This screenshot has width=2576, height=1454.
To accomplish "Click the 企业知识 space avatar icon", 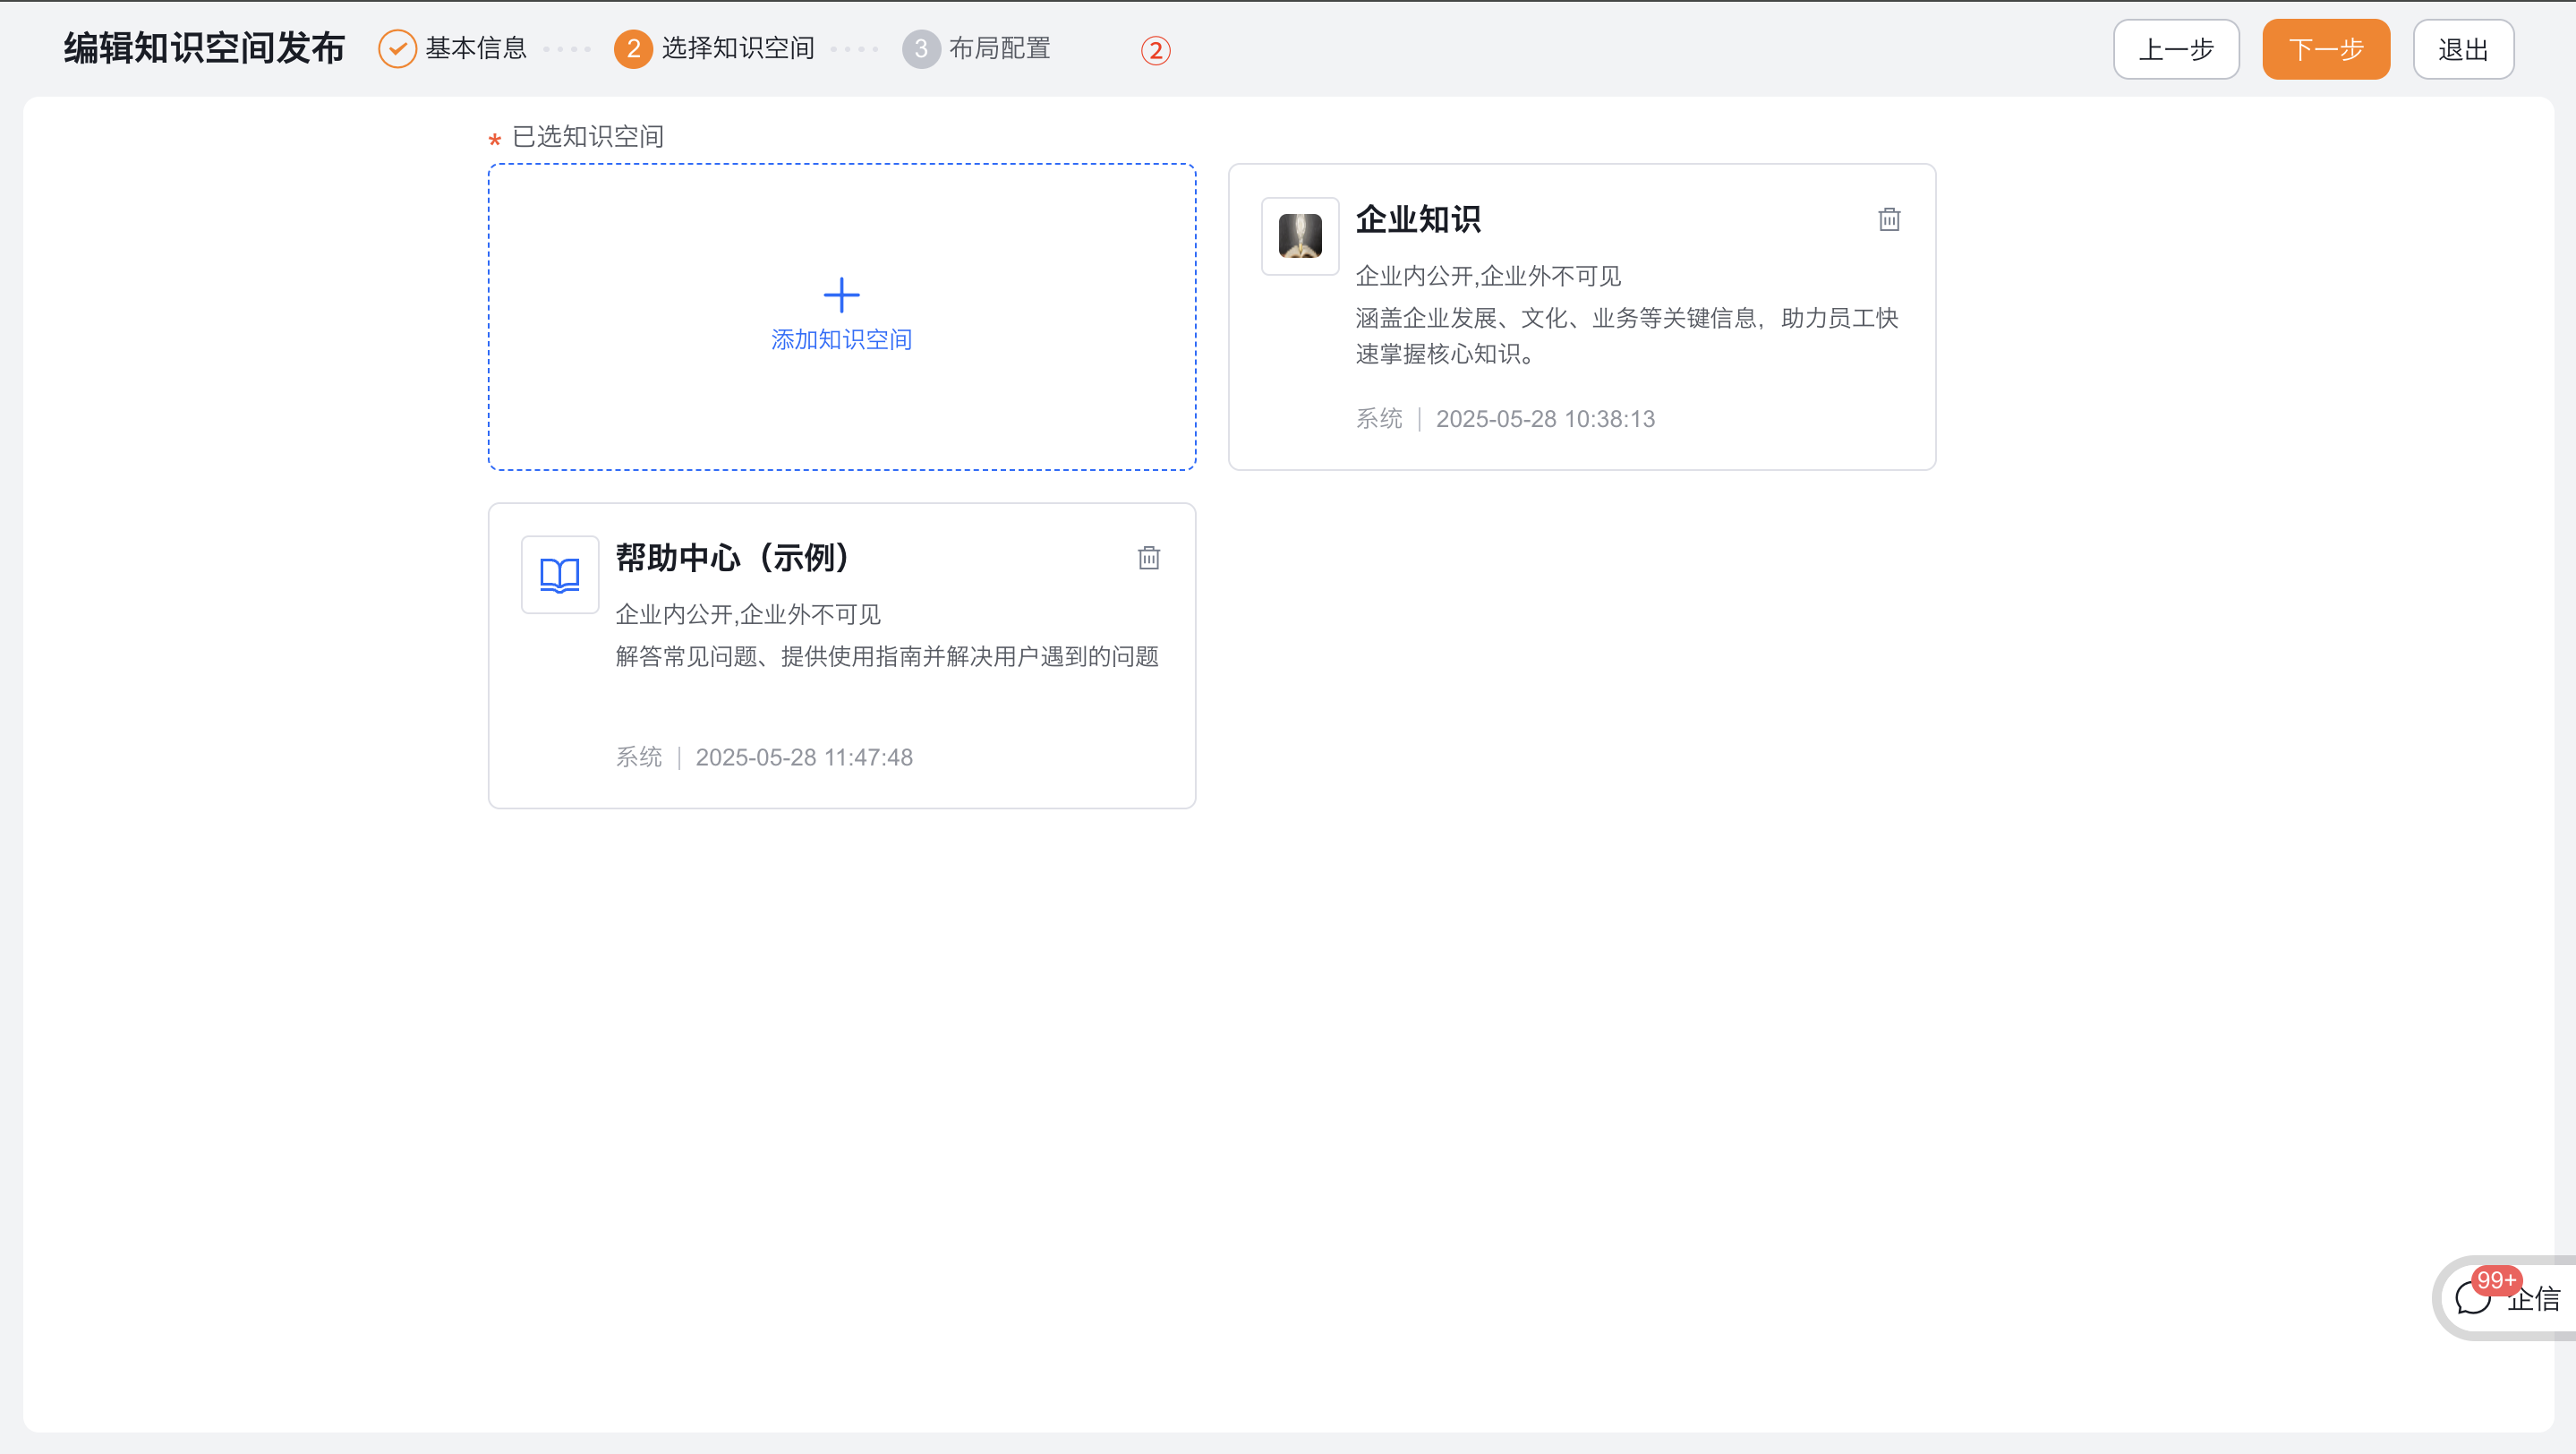I will 1299,236.
